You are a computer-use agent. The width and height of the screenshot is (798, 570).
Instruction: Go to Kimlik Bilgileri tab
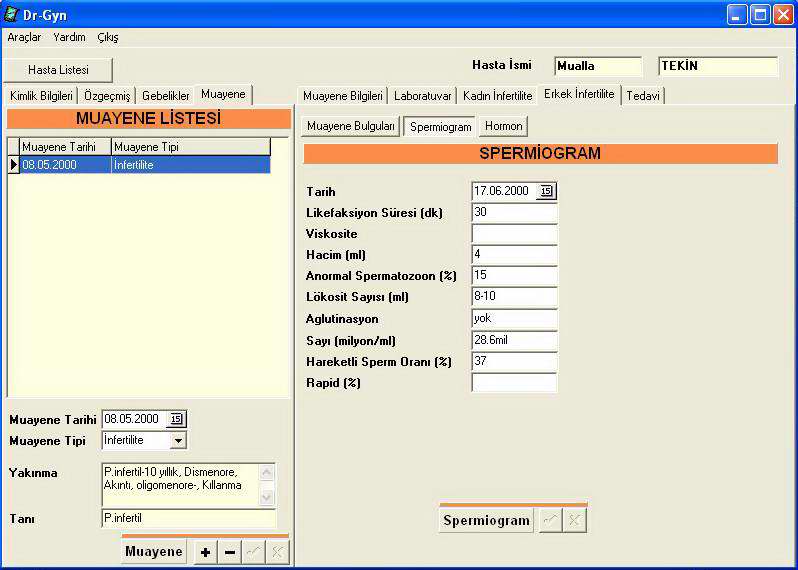pyautogui.click(x=41, y=95)
